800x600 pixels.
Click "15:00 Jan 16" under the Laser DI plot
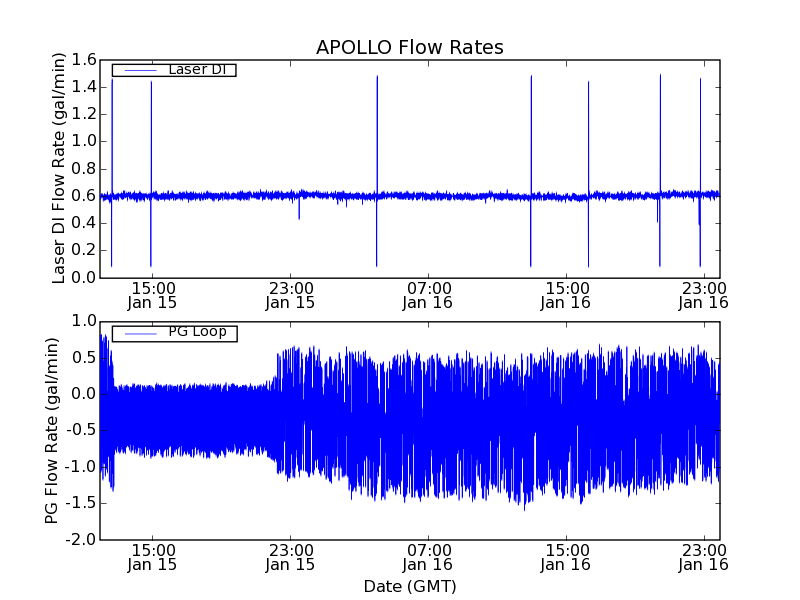(566, 296)
